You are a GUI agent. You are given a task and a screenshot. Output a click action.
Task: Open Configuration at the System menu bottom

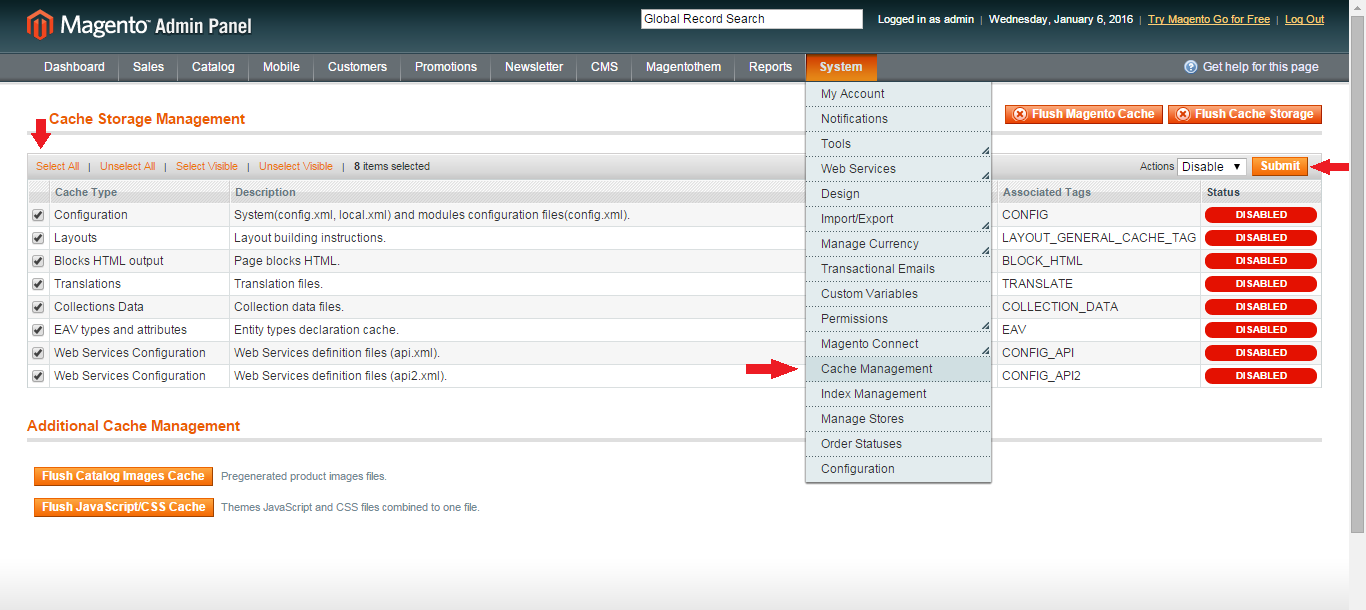898,469
